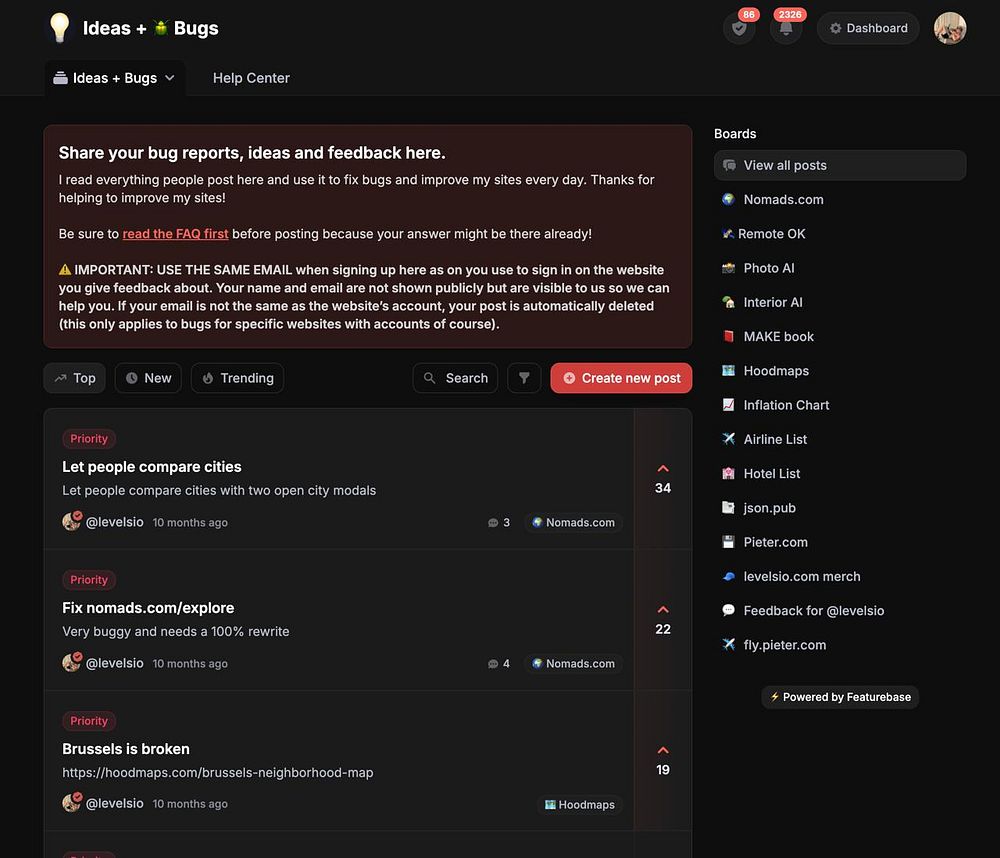The width and height of the screenshot is (1000, 858).
Task: Click hoodmaps.com/brussels-neighborhood-map text
Action: [217, 773]
